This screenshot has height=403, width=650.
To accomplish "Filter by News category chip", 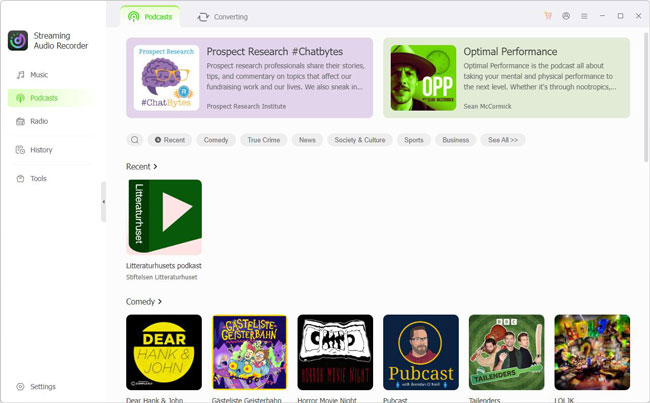I will (x=307, y=140).
